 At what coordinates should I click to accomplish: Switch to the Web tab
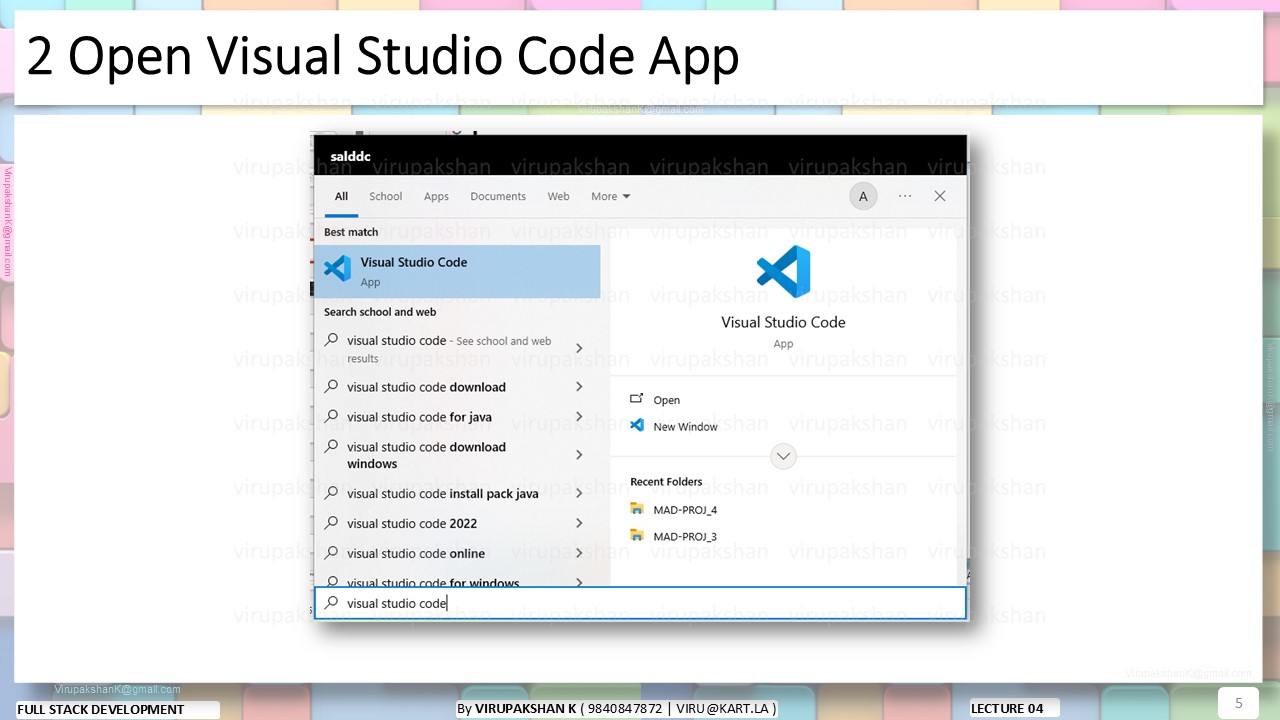[x=558, y=197]
